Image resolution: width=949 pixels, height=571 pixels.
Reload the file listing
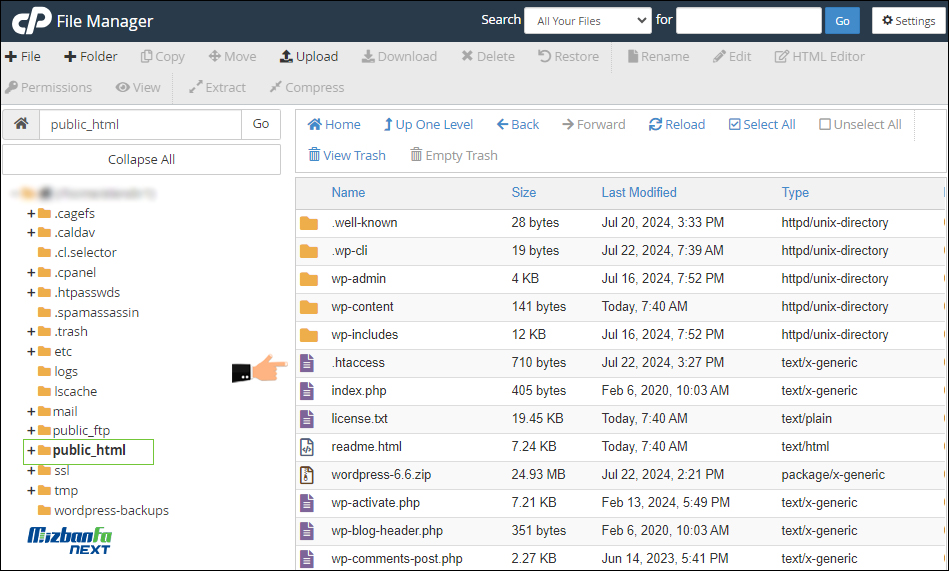point(677,124)
